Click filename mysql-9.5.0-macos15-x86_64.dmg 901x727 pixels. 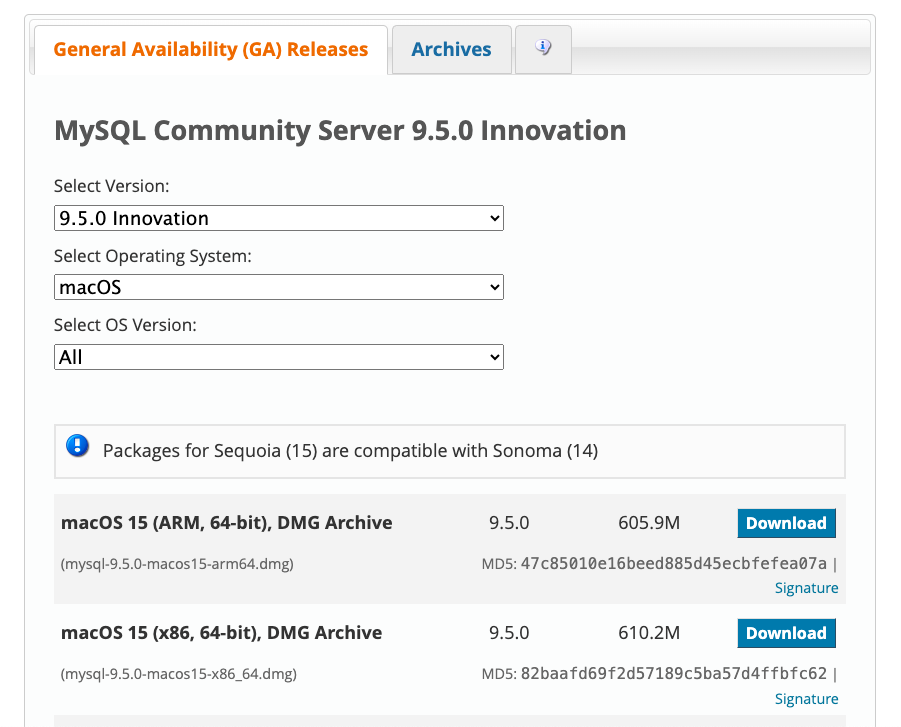179,674
